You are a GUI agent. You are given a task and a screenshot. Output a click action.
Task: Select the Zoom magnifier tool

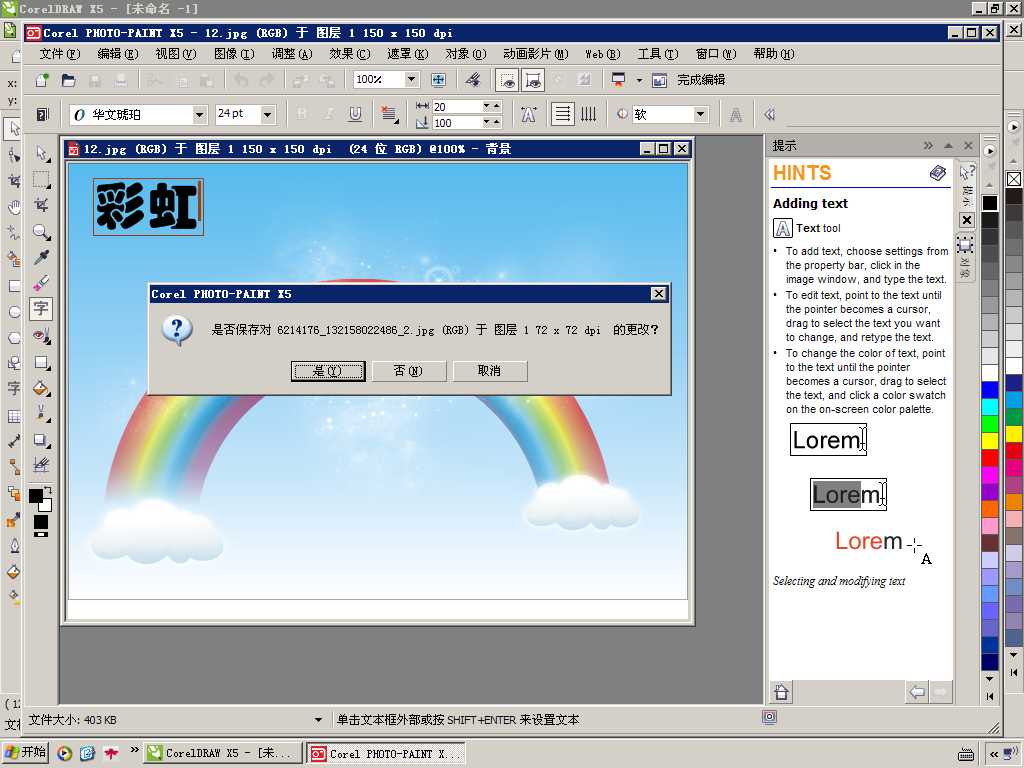click(41, 231)
